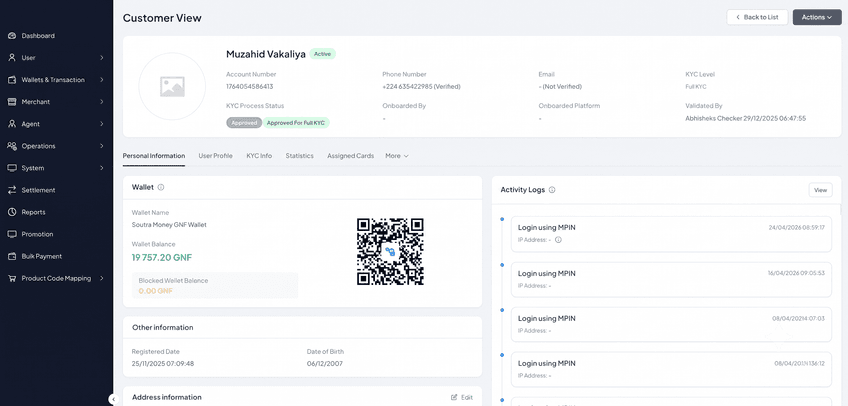Click the account number 1764054586413
This screenshot has height=406, width=848.
point(249,86)
